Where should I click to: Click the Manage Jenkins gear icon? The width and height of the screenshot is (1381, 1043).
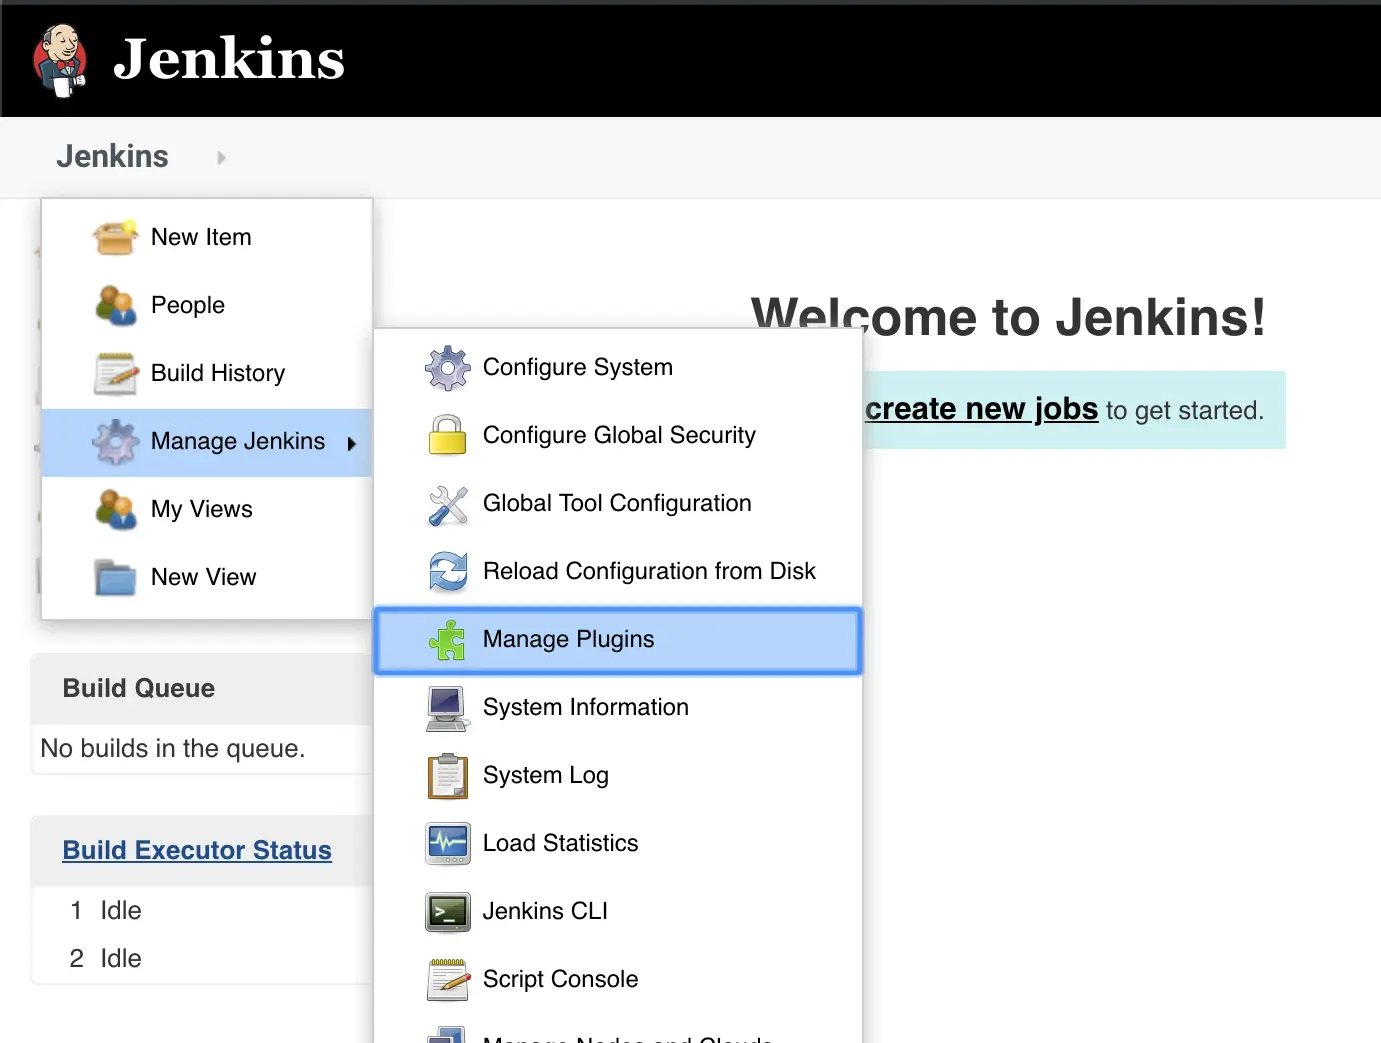115,442
